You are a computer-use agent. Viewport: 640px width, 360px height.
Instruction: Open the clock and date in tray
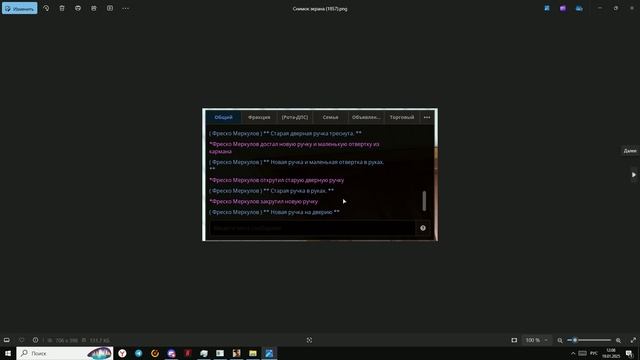(x=611, y=353)
